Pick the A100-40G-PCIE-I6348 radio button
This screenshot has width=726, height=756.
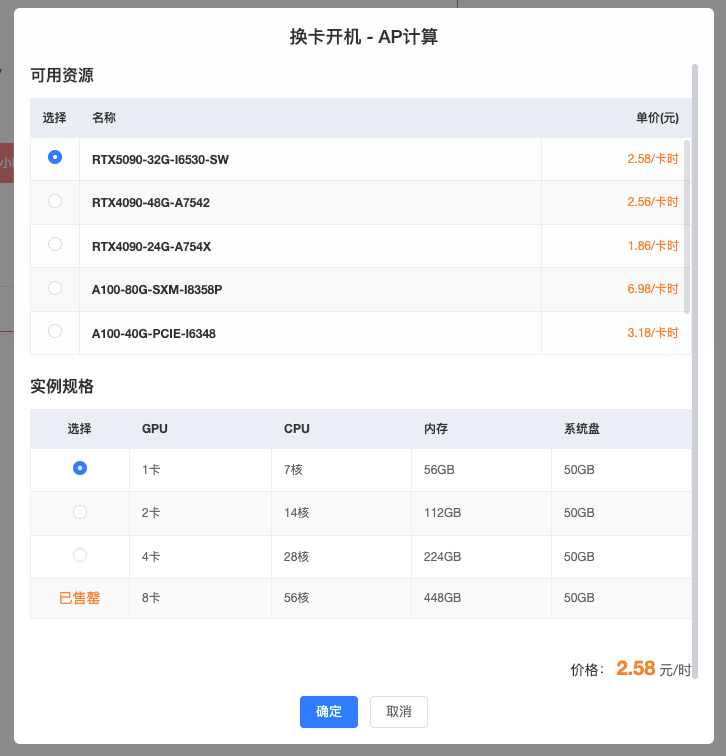[x=55, y=331]
